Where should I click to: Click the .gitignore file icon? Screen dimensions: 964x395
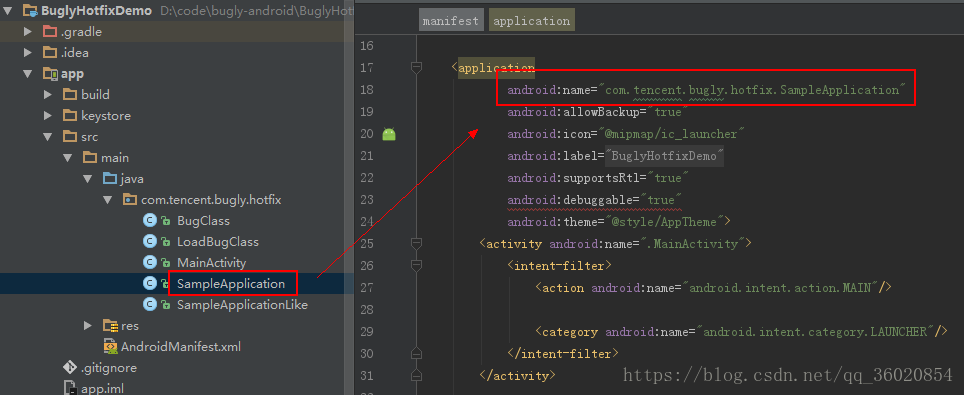click(x=70, y=367)
